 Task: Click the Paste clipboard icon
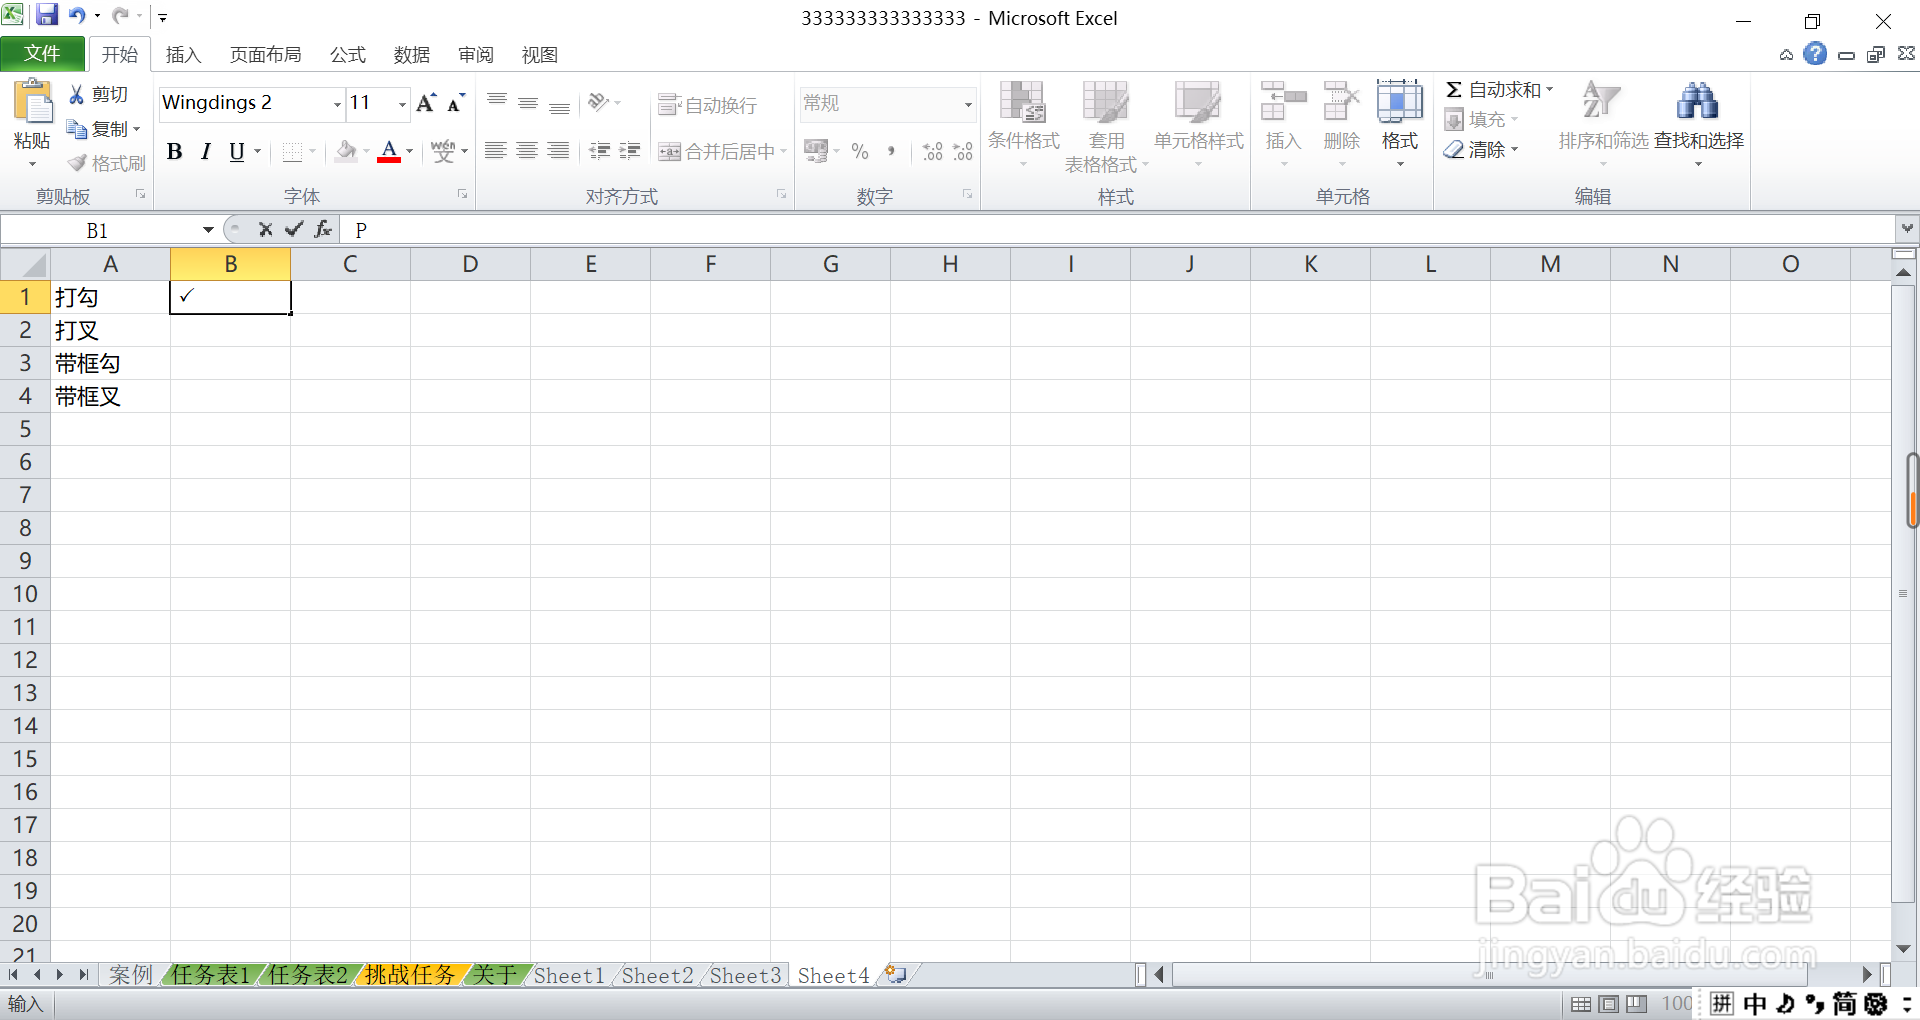(32, 104)
